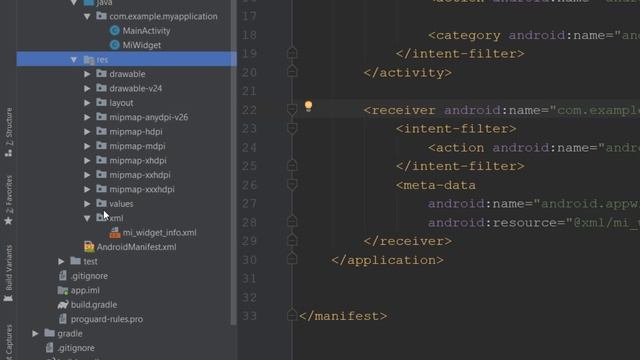640x360 pixels.
Task: Click the fold marker at line 19
Action: tap(292, 53)
